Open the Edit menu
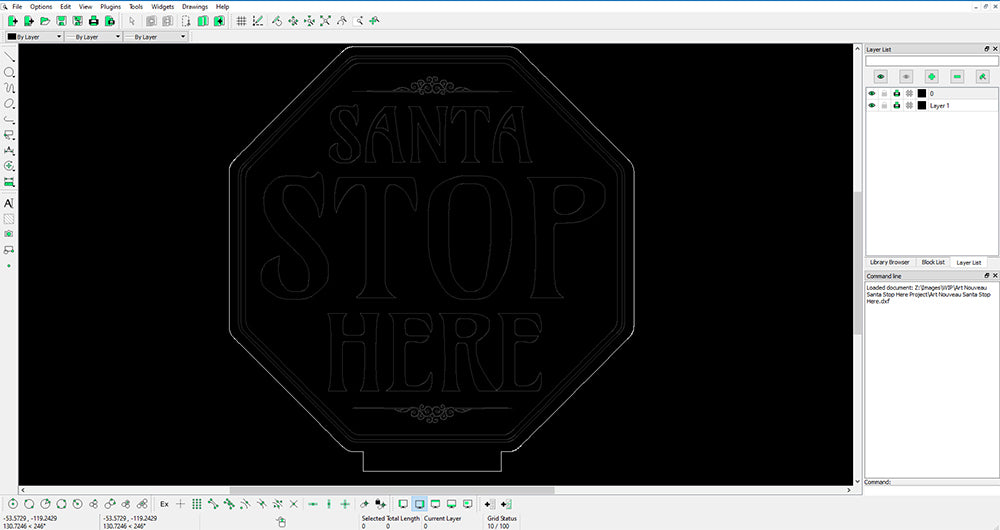The width and height of the screenshot is (1000, 530). click(x=66, y=6)
